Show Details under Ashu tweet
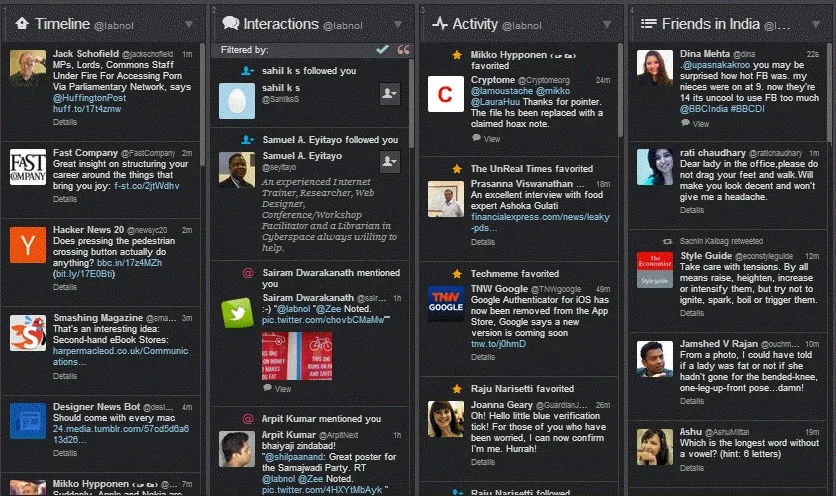The height and width of the screenshot is (496, 836). pos(692,468)
